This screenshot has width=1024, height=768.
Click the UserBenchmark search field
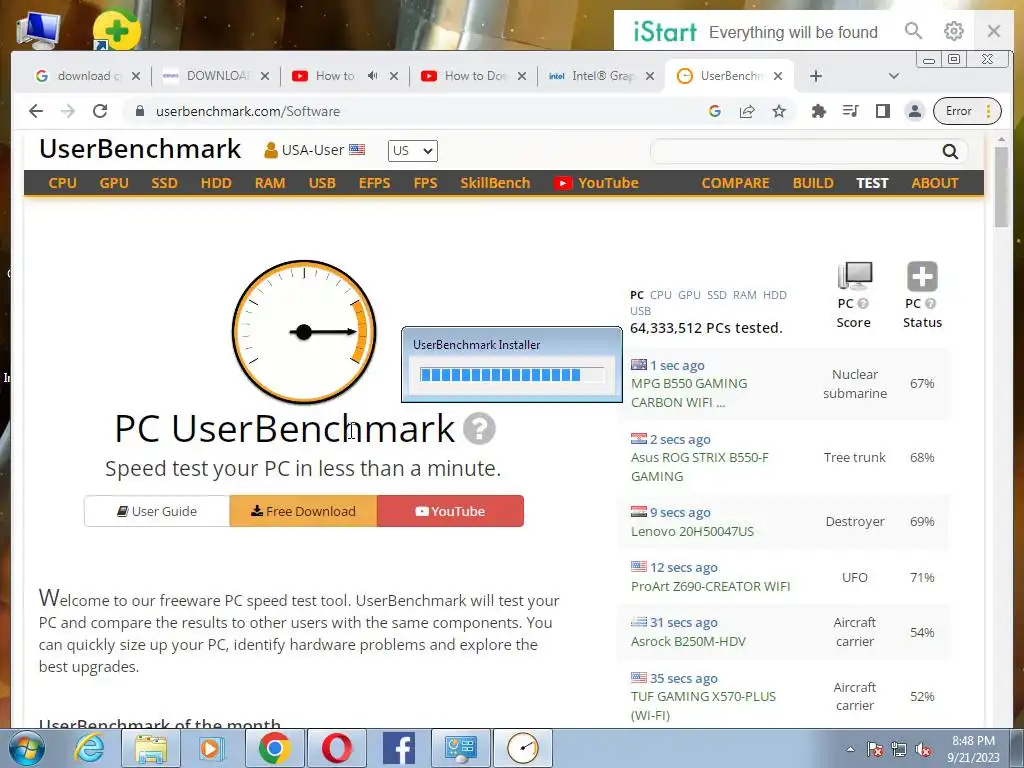pos(795,152)
